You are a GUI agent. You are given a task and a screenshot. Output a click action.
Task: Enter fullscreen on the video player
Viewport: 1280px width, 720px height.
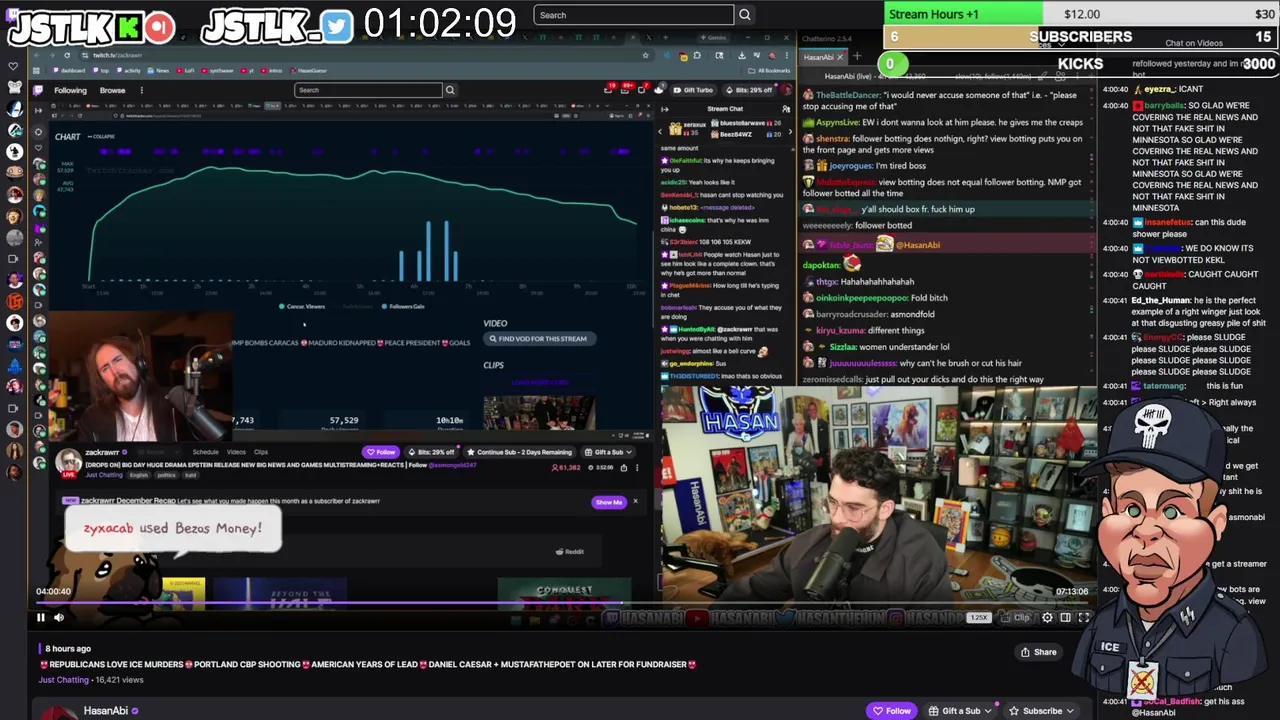1083,618
